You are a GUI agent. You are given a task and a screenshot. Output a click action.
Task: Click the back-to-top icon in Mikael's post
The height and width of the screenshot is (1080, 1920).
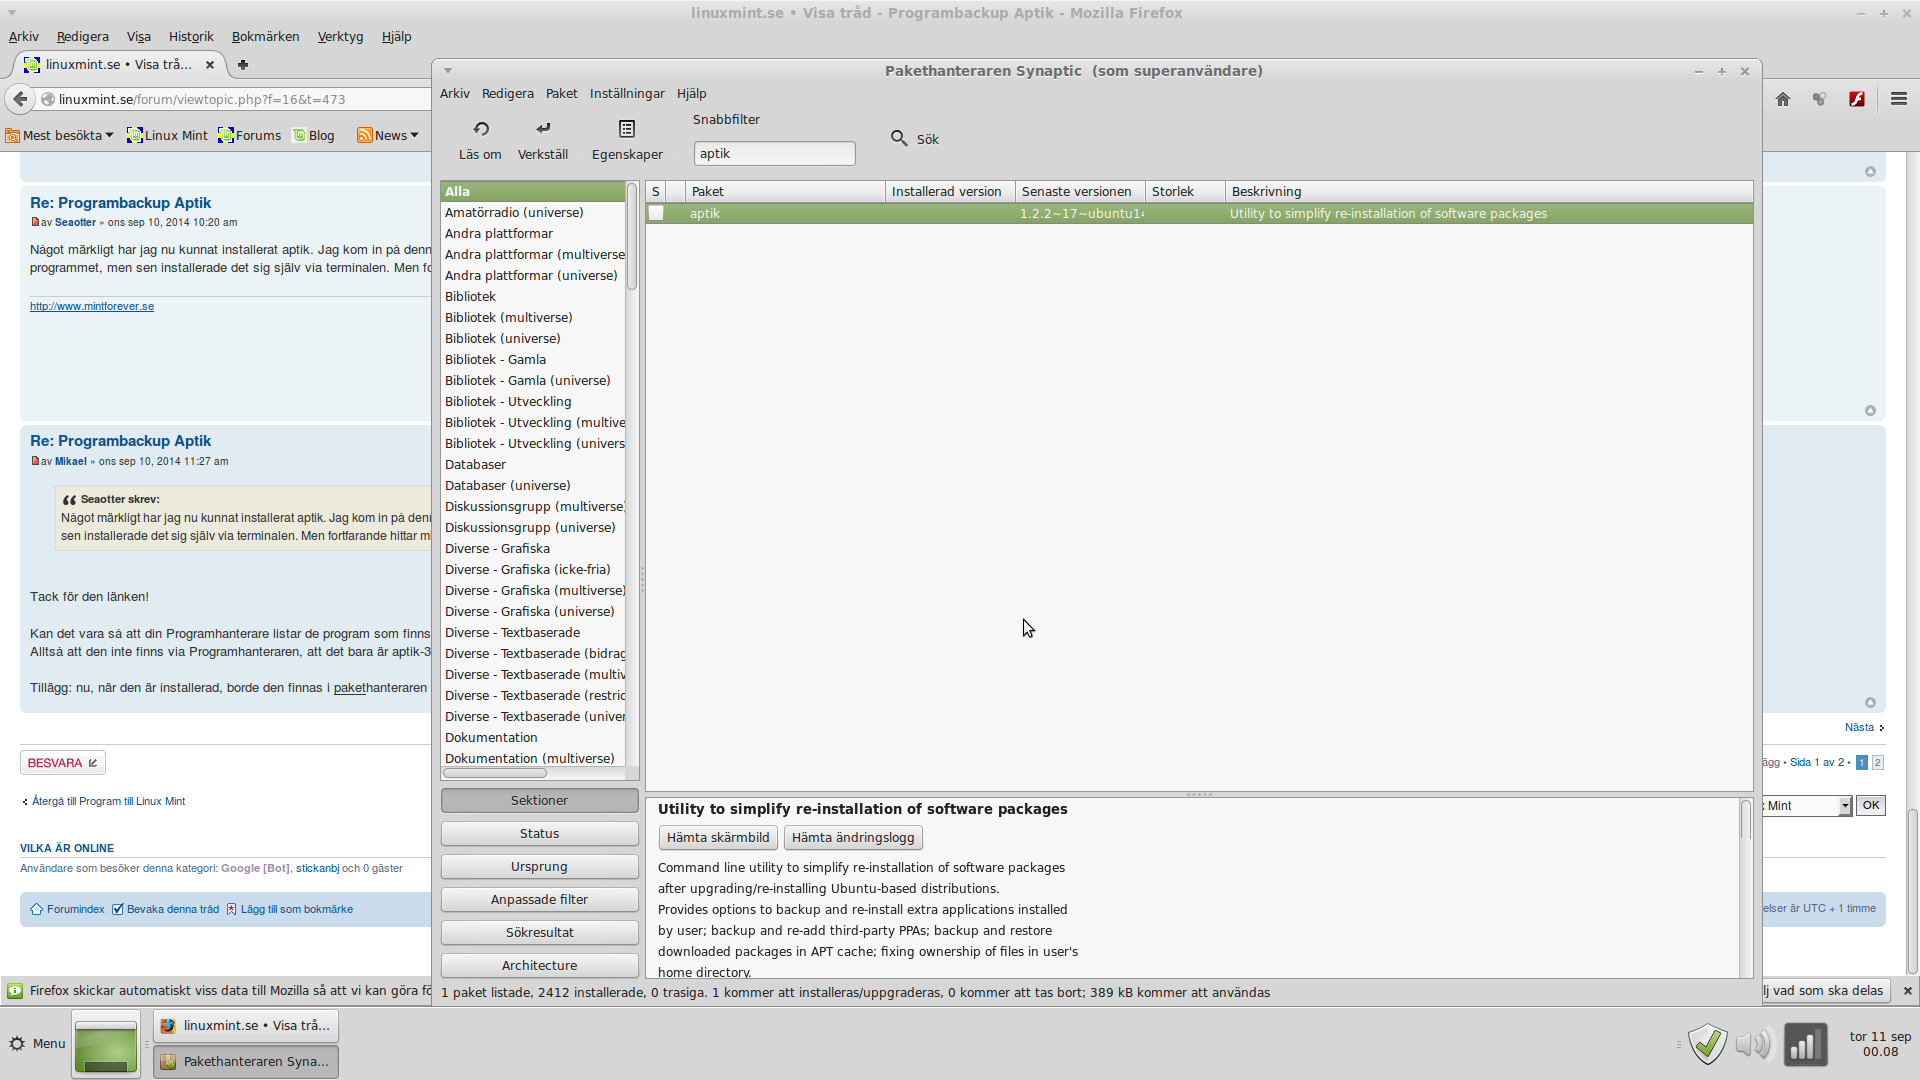click(x=1870, y=703)
